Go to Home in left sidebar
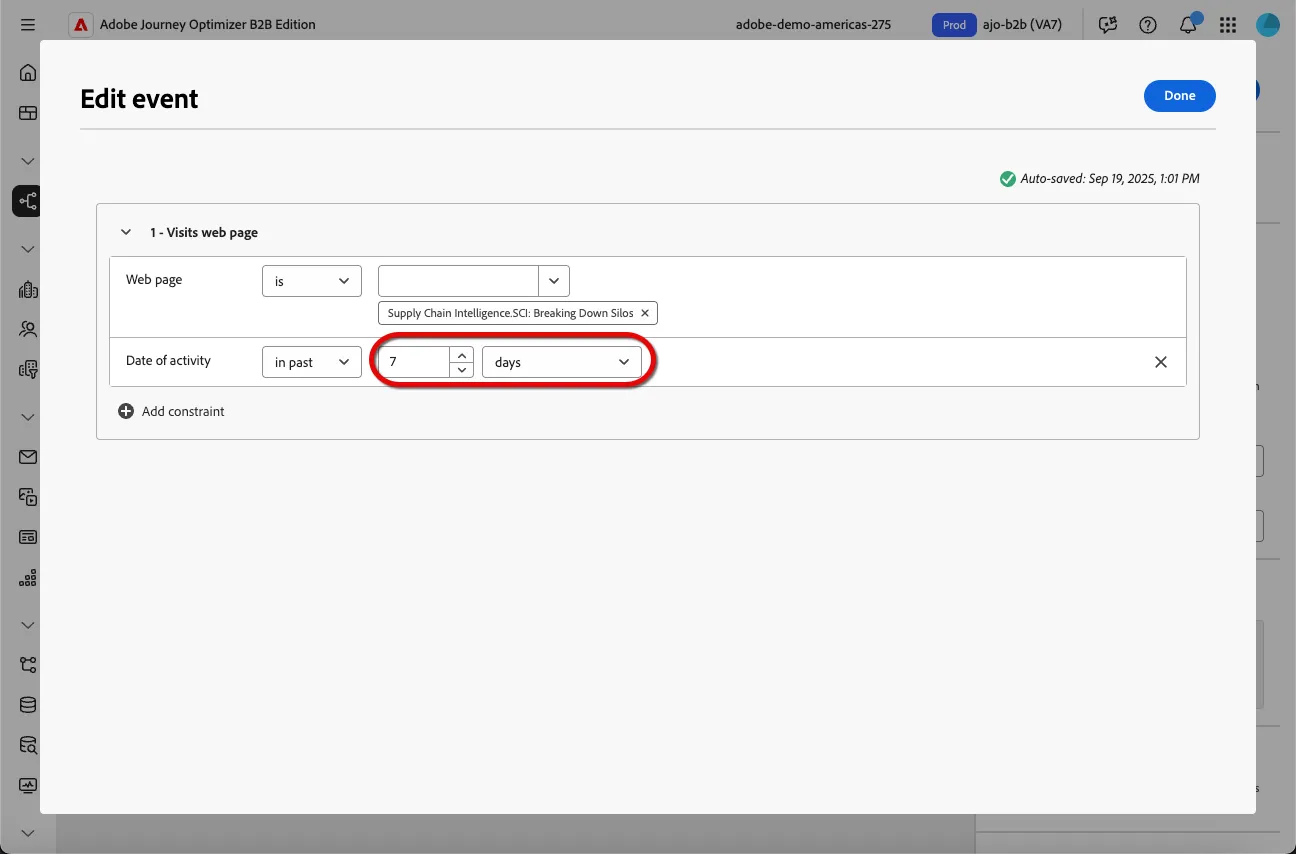 [x=28, y=72]
